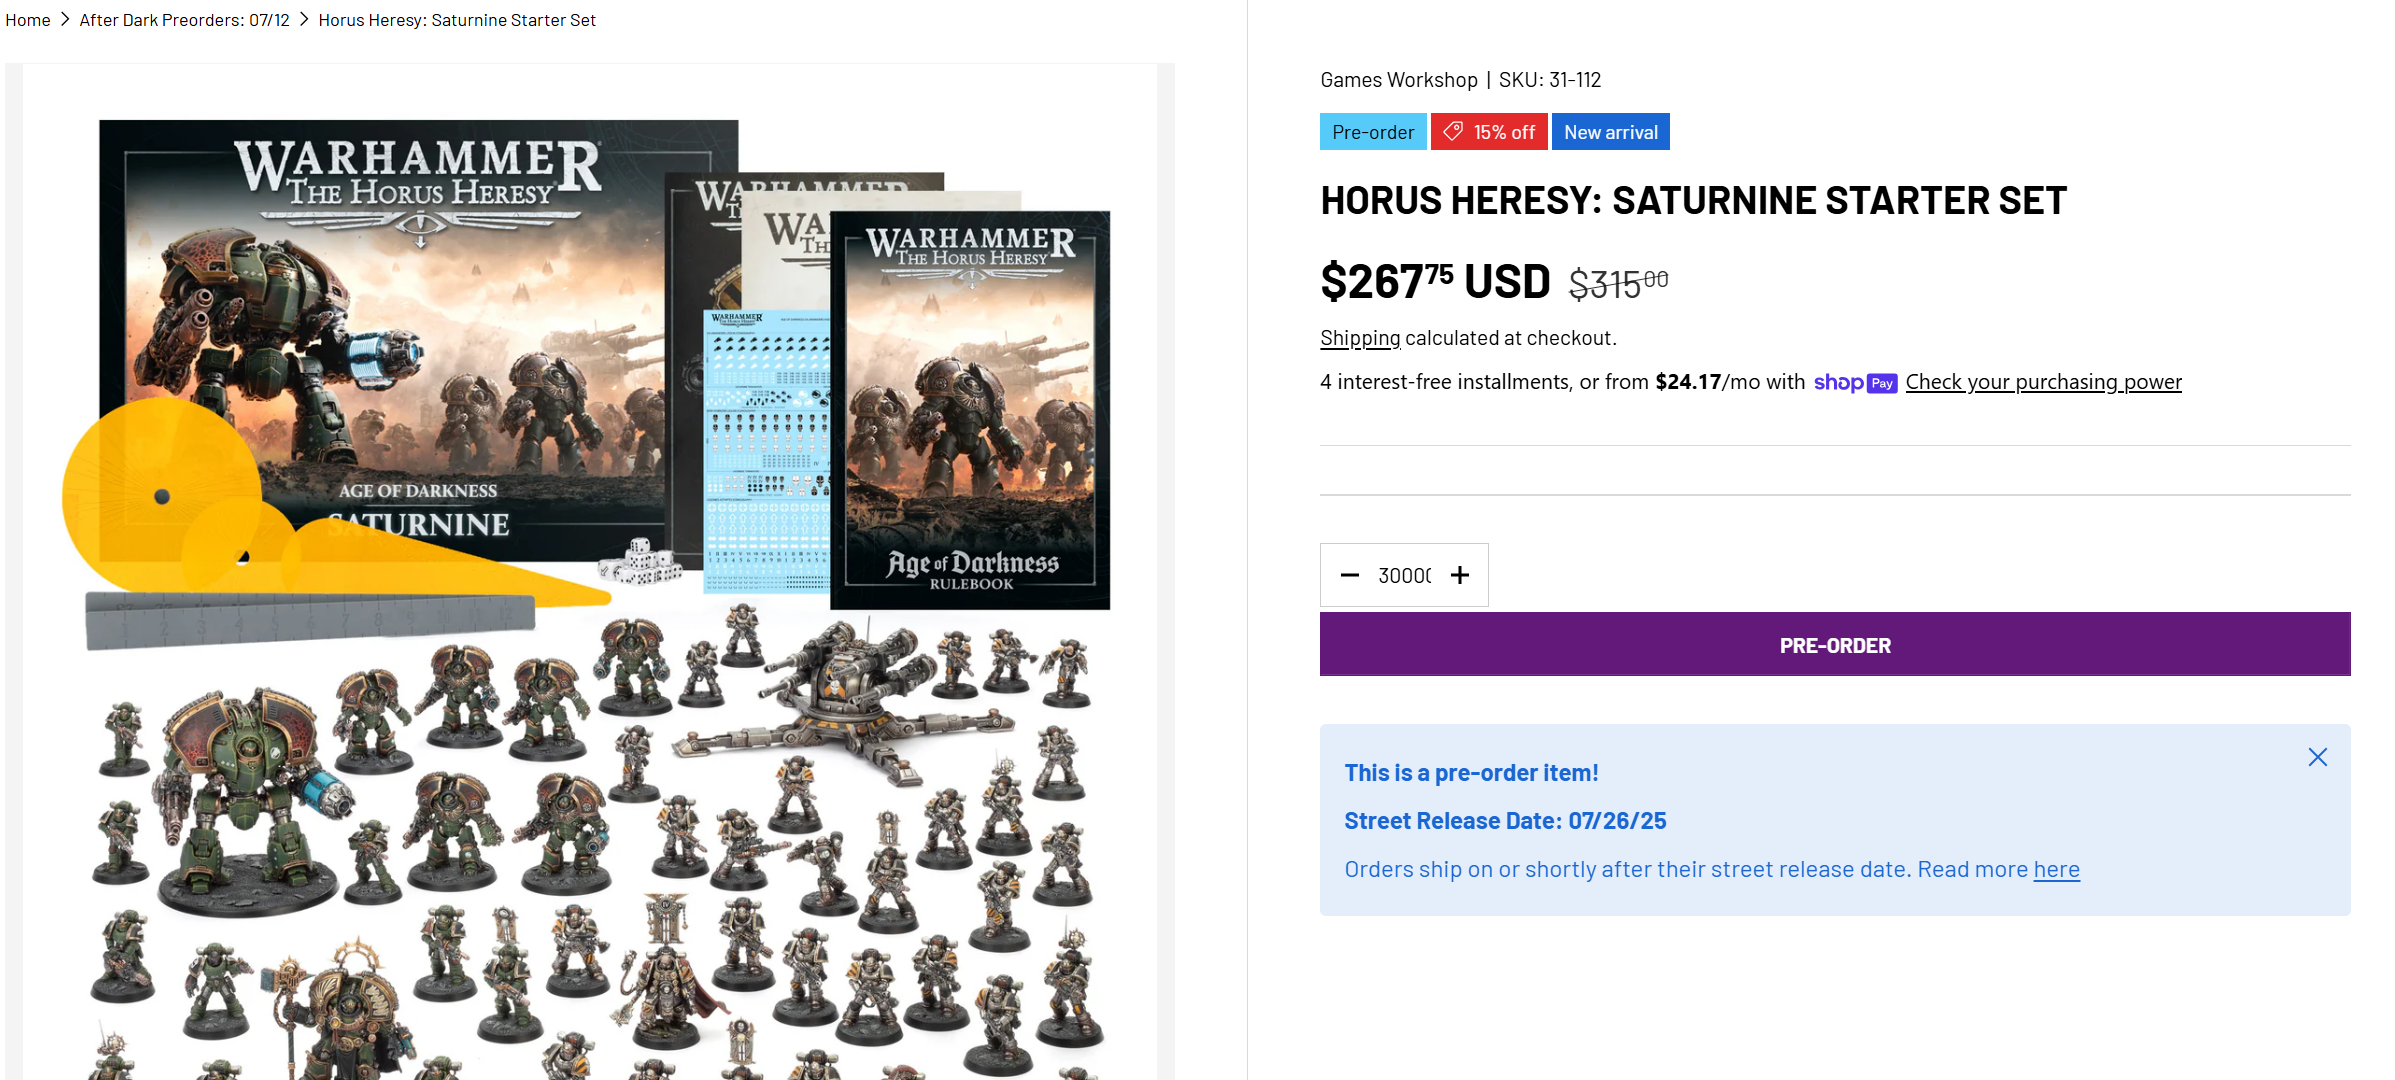This screenshot has width=2395, height=1080.
Task: Click the Street Release Date text
Action: (x=1505, y=821)
